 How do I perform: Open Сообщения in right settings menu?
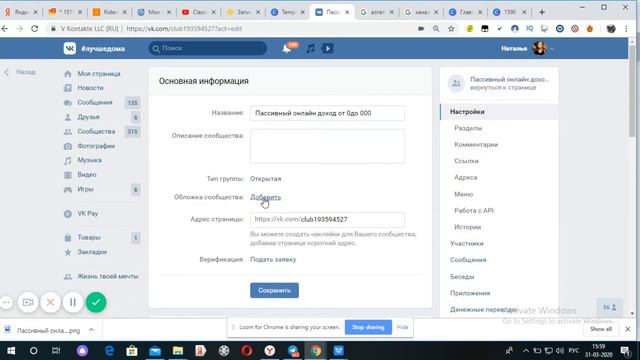pos(468,260)
